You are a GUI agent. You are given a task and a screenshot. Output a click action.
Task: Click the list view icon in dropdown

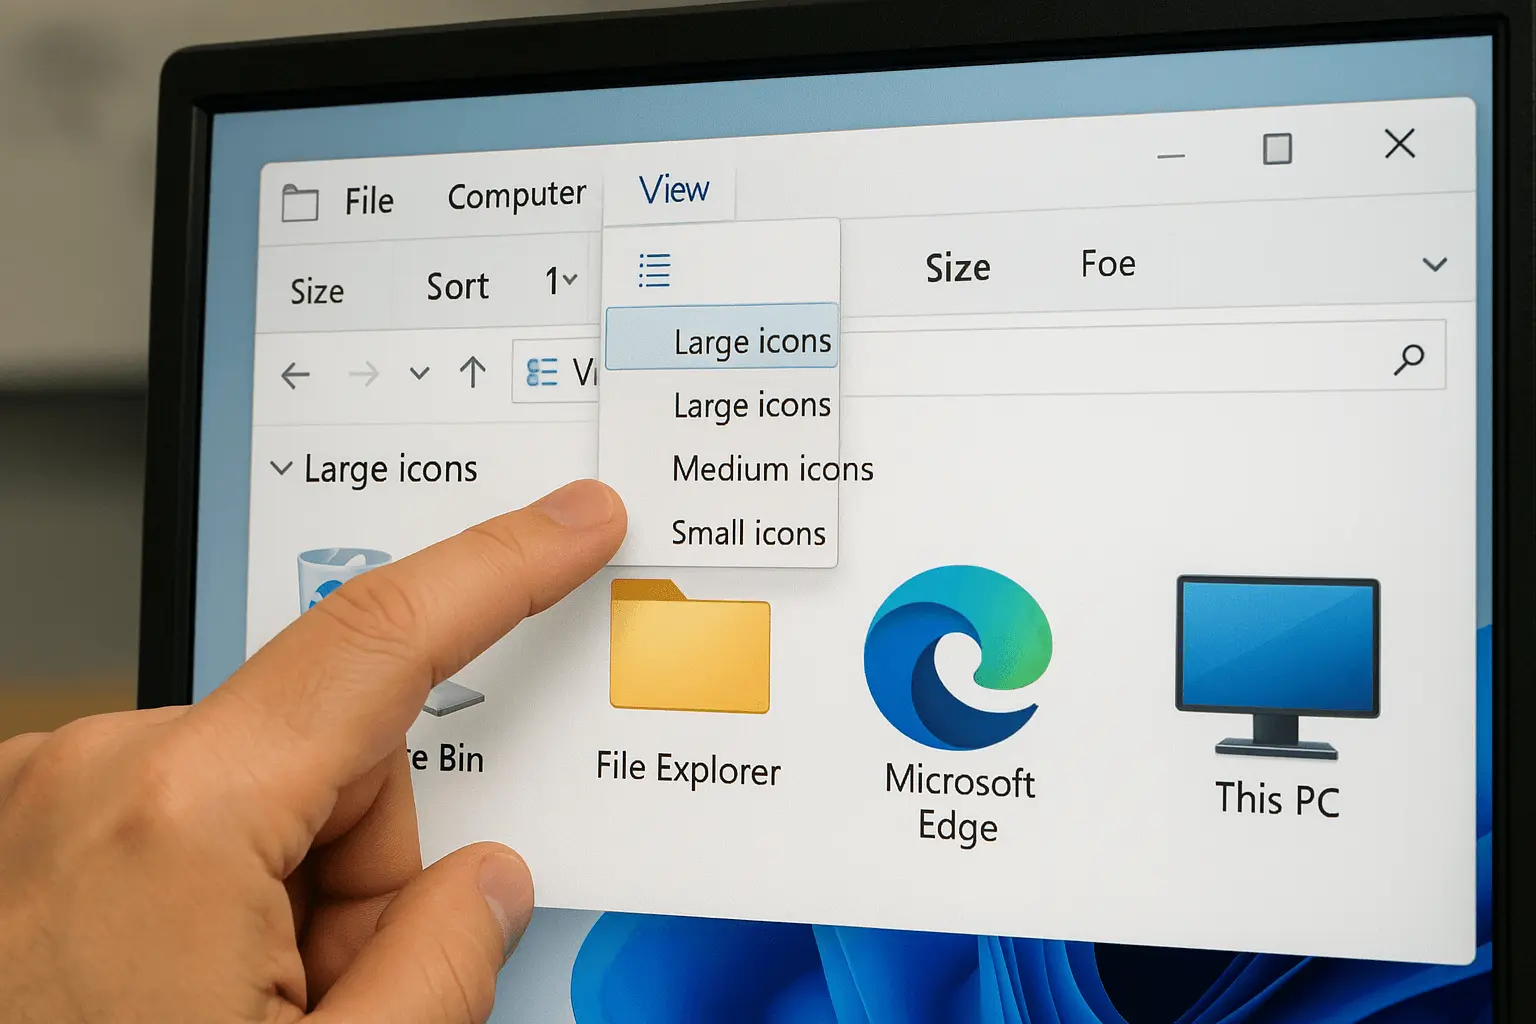(x=654, y=270)
